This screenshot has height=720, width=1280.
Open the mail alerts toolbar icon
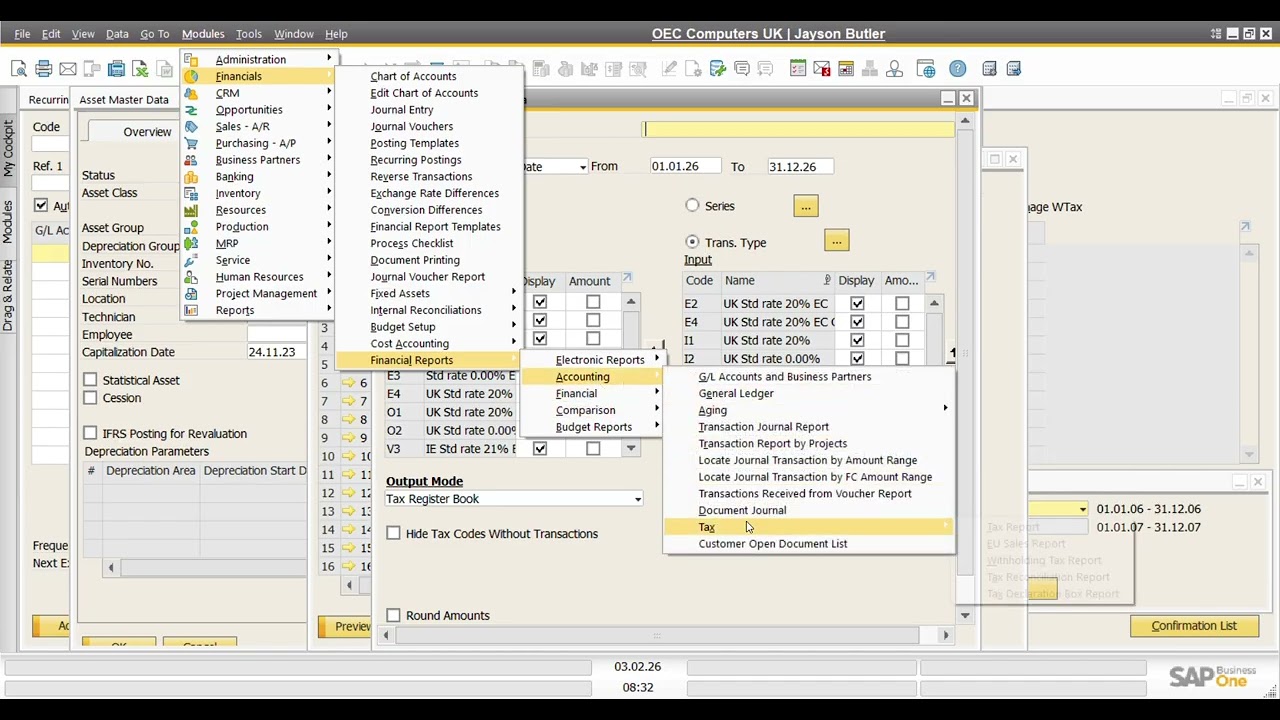point(822,69)
